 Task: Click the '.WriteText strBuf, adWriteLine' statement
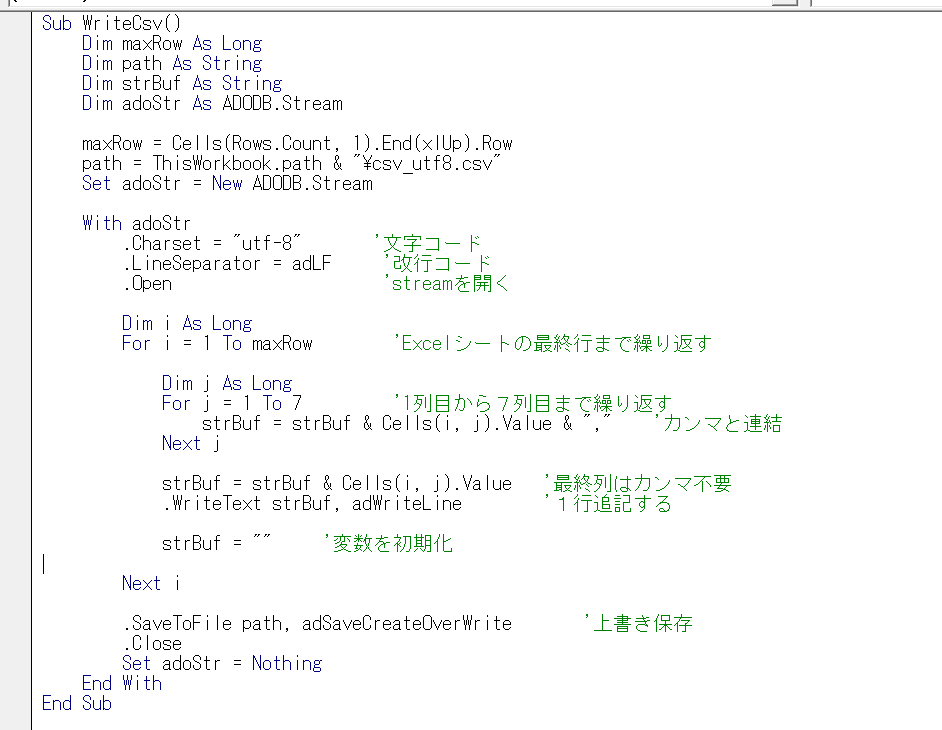click(x=312, y=503)
